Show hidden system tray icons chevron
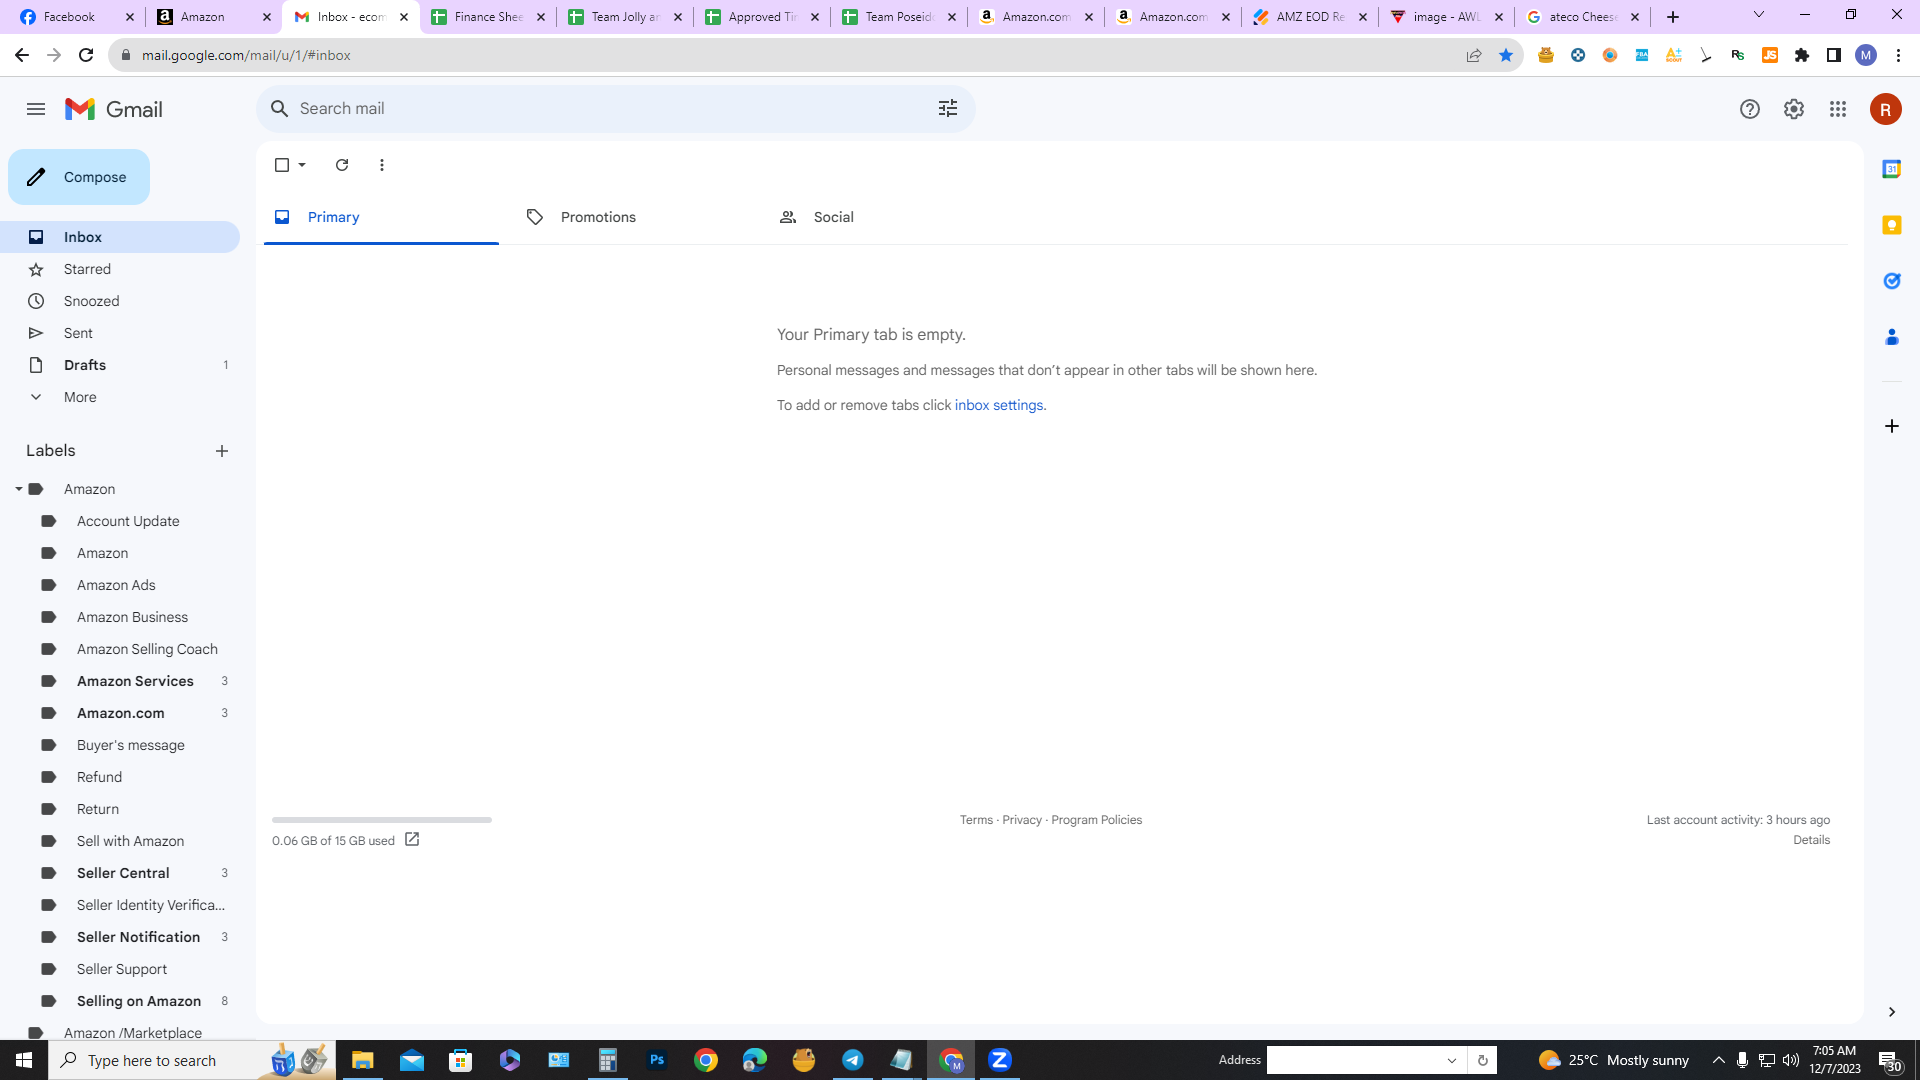Screen dimensions: 1920x1080 [1719, 1060]
